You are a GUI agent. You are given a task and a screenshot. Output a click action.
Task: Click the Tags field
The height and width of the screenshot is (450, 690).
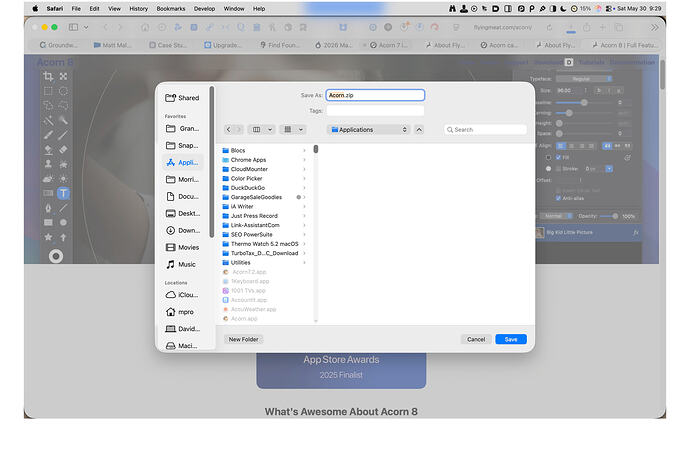[x=375, y=110]
